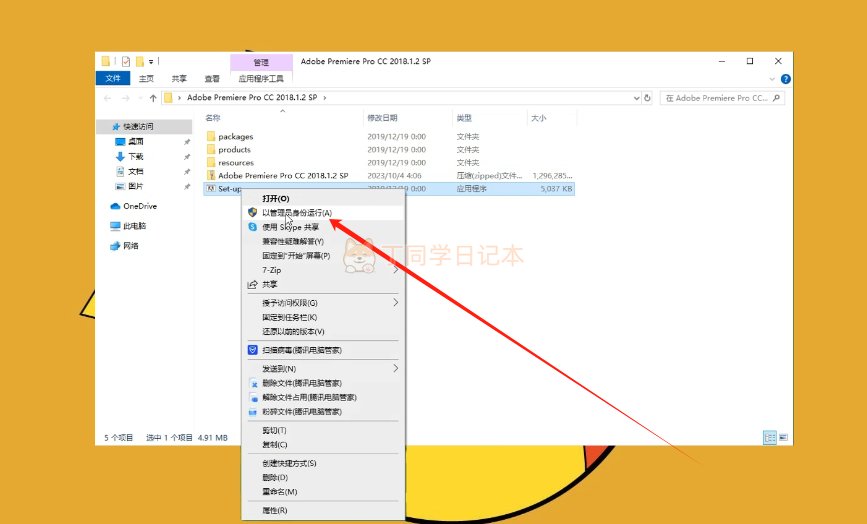Expand the ribbon with the chevron near help
The image size is (867, 524).
point(772,79)
